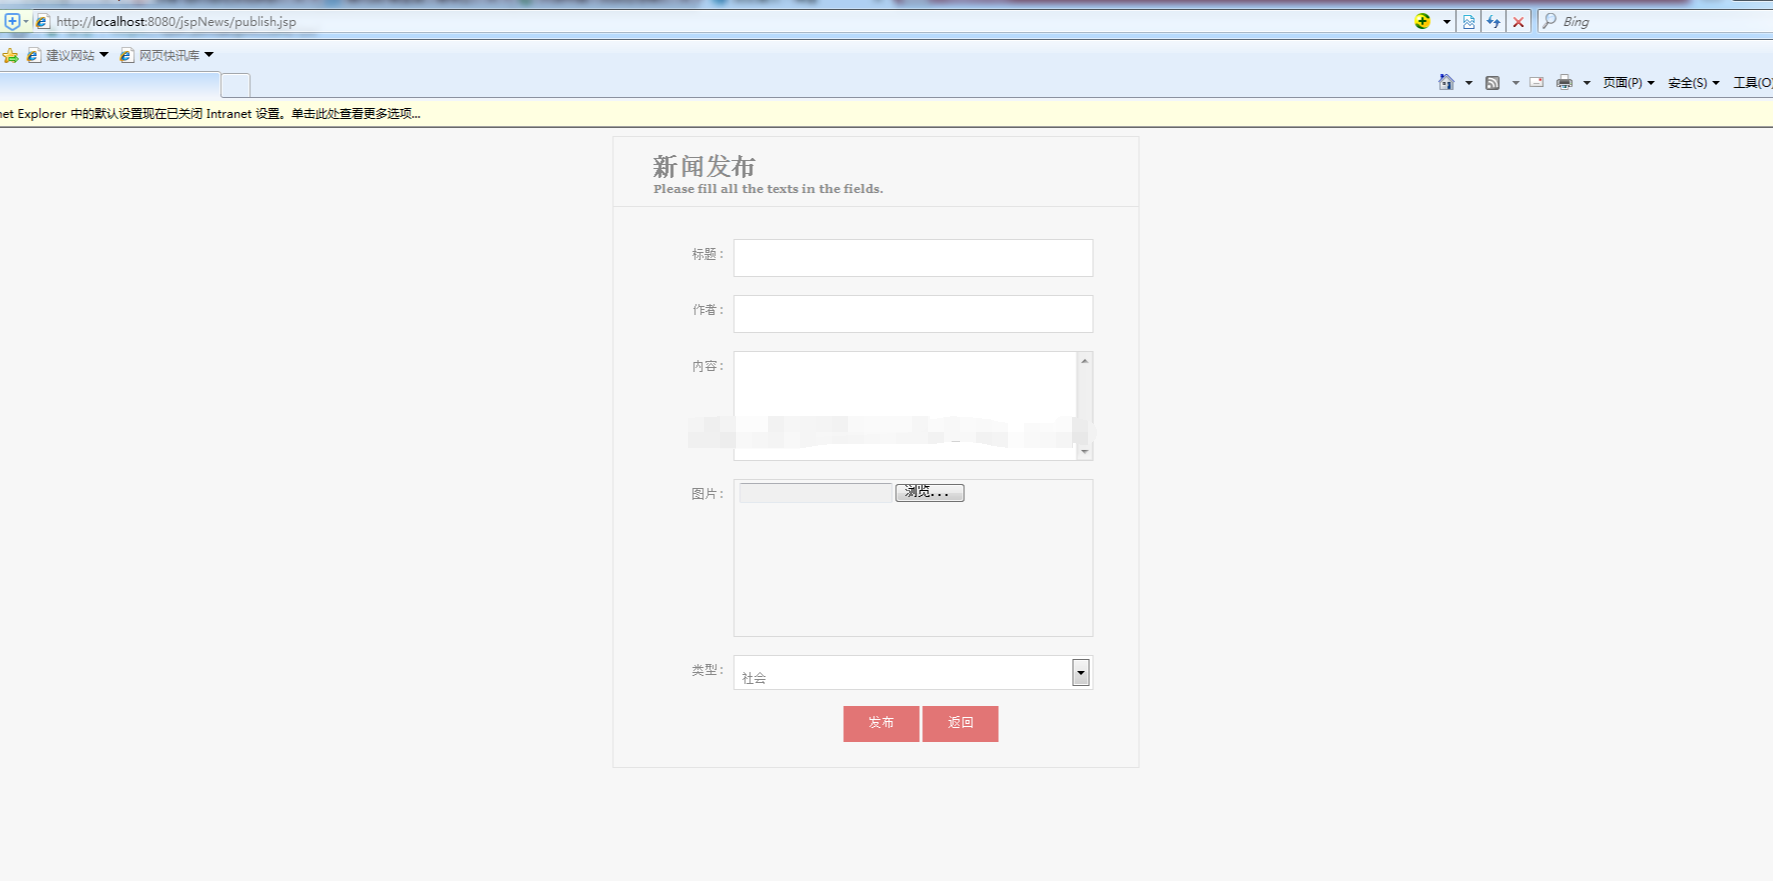Toggle compatibility view torn-page icon
Image resolution: width=1773 pixels, height=881 pixels.
point(1468,22)
